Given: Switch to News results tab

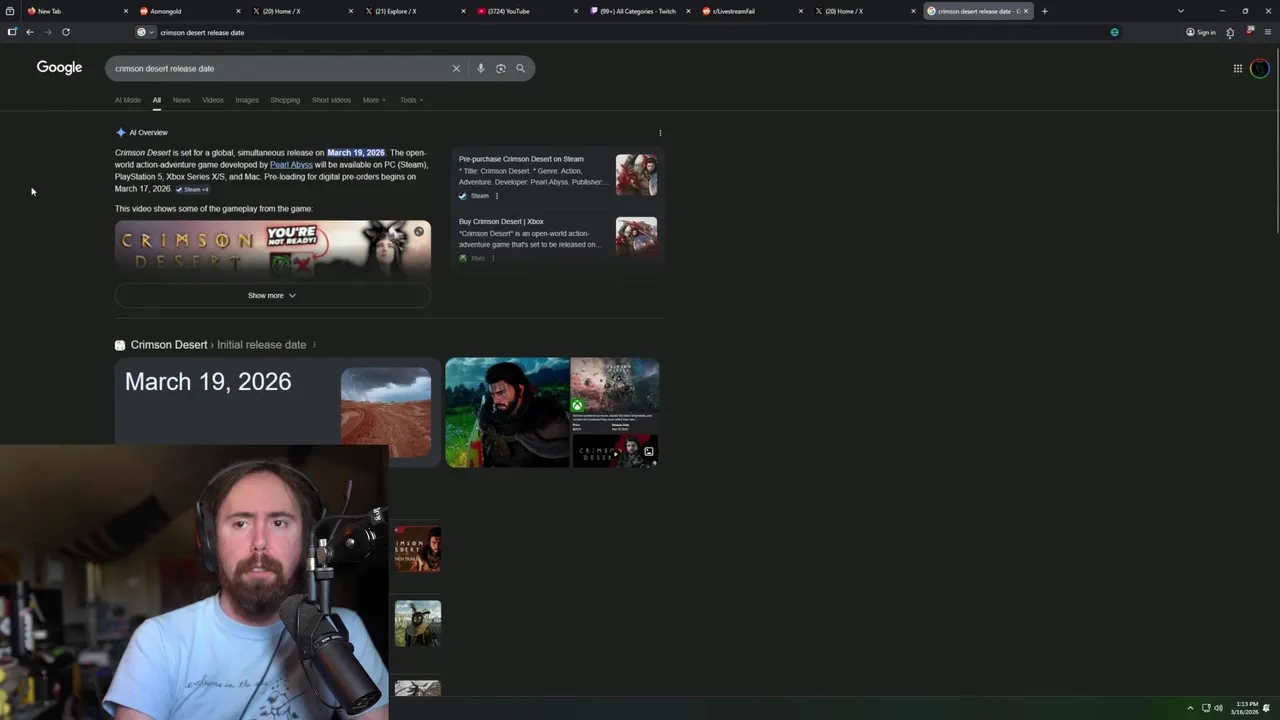Looking at the screenshot, I should pos(181,100).
